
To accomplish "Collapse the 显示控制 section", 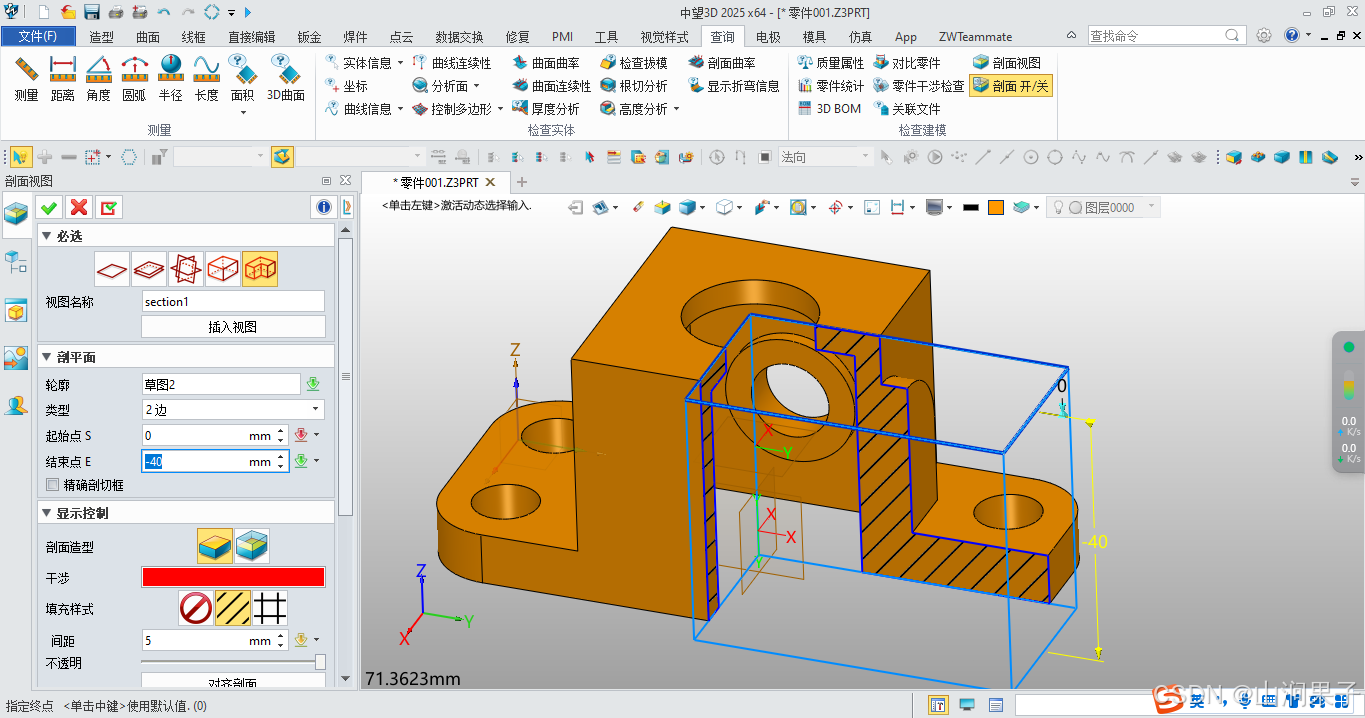I will [46, 513].
